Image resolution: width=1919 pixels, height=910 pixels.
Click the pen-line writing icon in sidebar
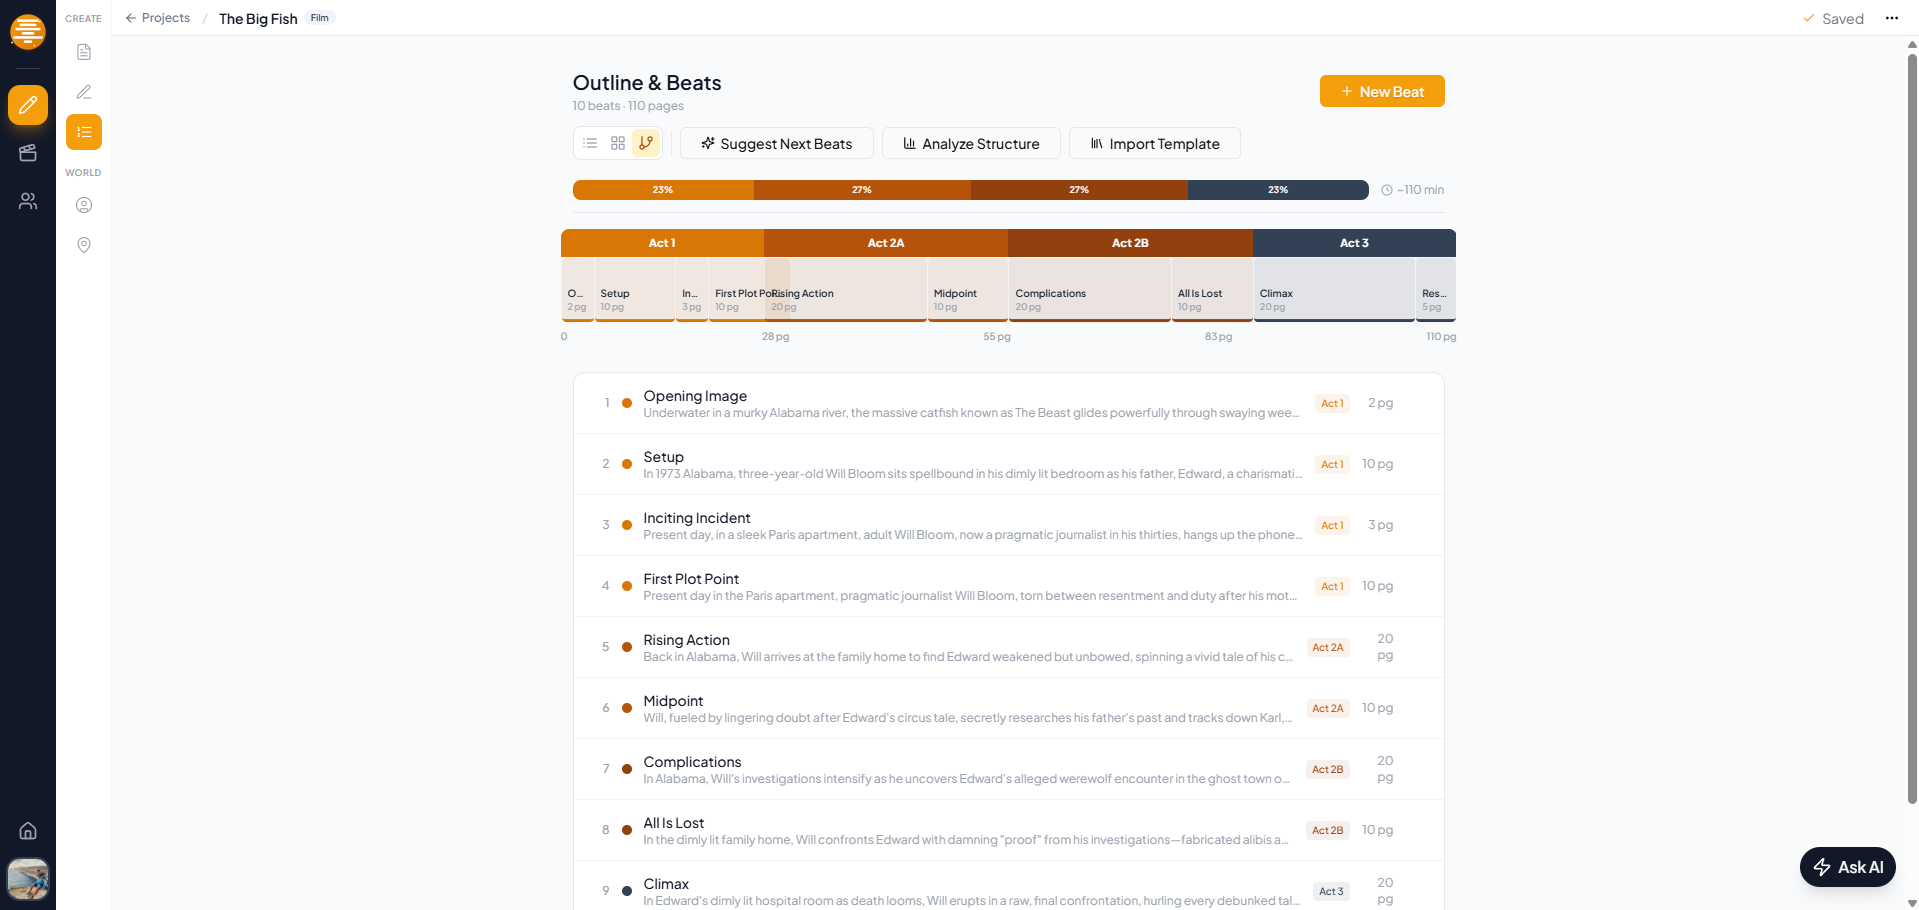click(84, 92)
